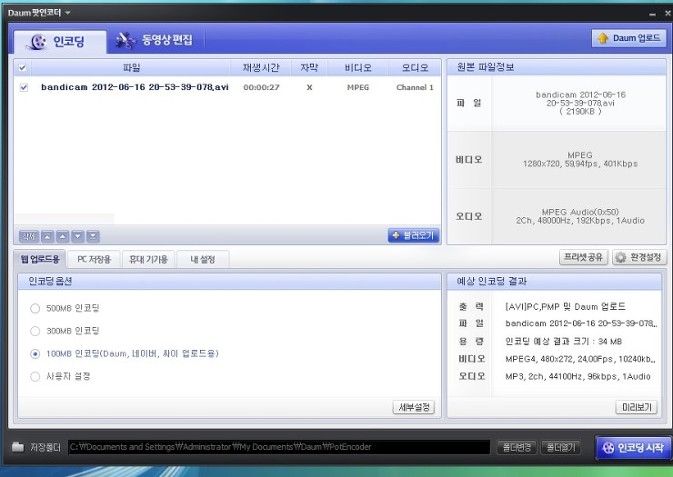The width and height of the screenshot is (673, 477).
Task: Click the move-up arrow button
Action: pos(63,236)
